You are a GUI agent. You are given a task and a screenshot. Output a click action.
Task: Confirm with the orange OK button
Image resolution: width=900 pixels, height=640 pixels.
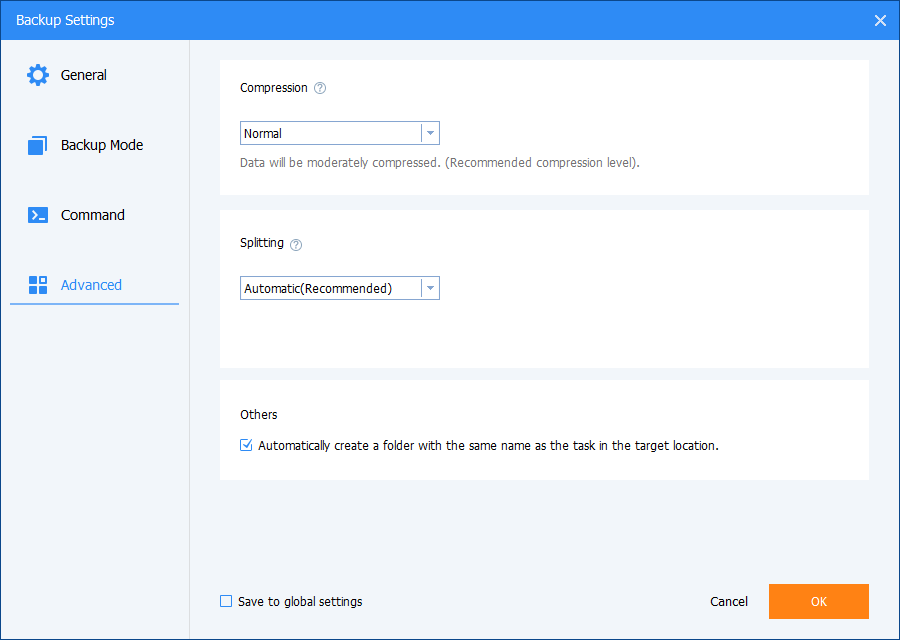[x=818, y=602]
